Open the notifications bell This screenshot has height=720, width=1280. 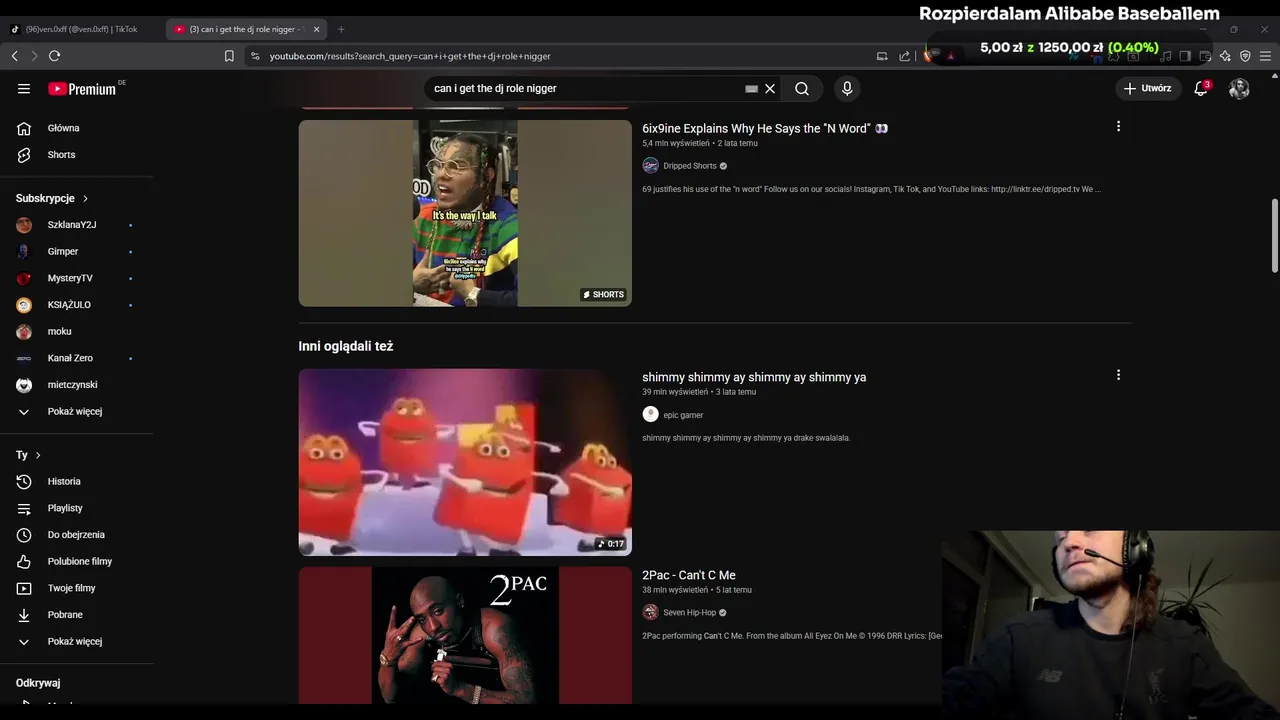click(x=1201, y=89)
